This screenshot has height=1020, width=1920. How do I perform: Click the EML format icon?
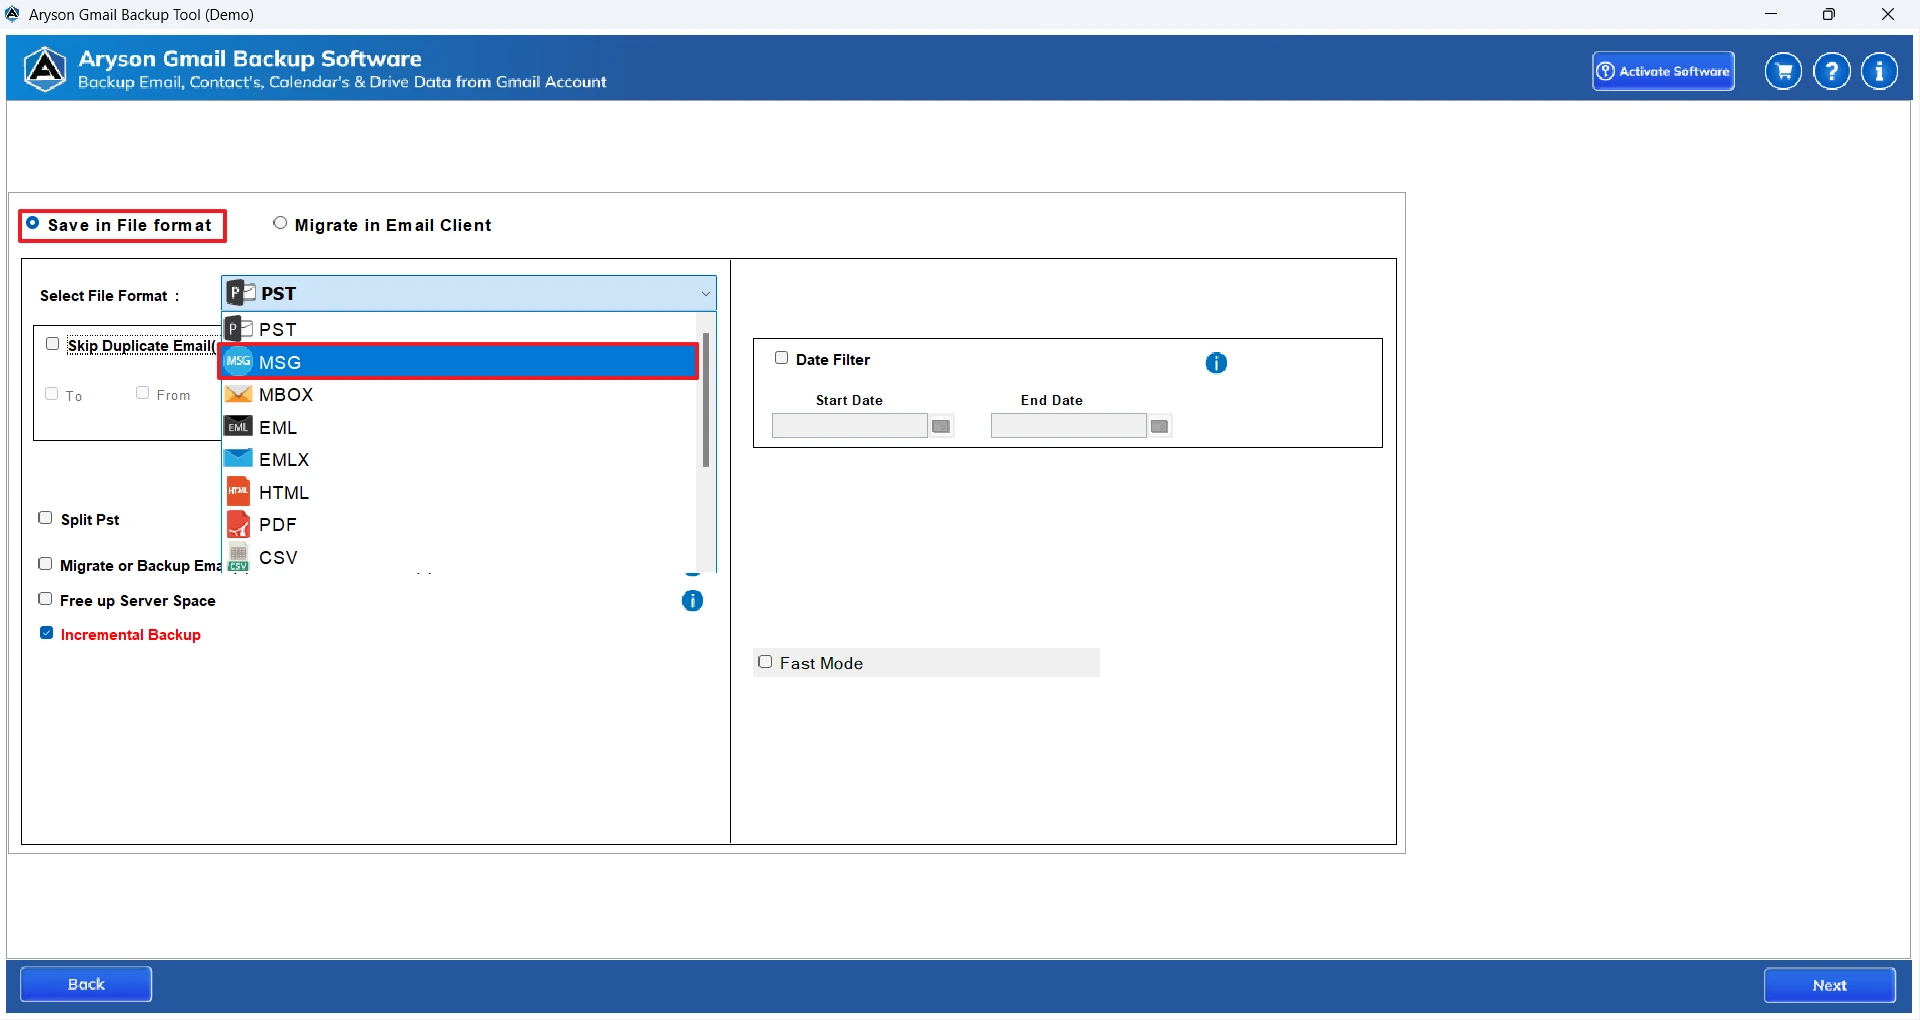point(238,427)
